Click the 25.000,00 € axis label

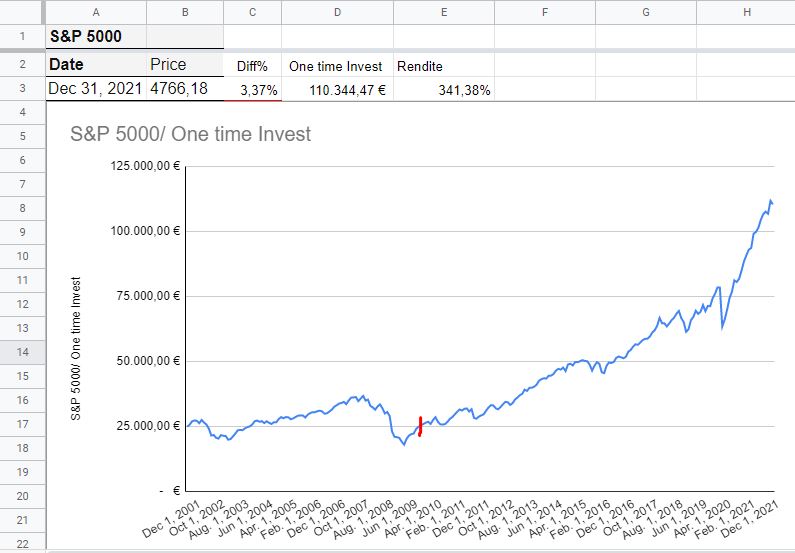point(149,426)
